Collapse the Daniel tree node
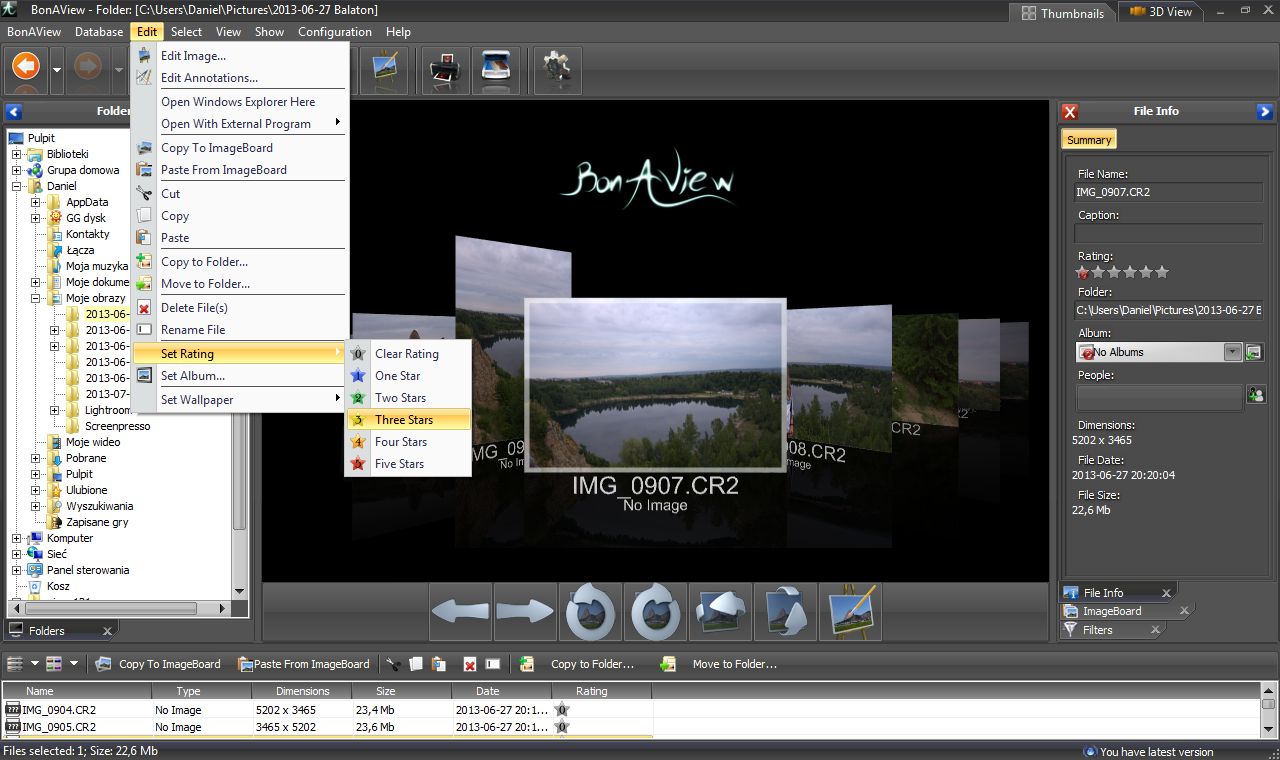Viewport: 1280px width, 760px height. [17, 186]
